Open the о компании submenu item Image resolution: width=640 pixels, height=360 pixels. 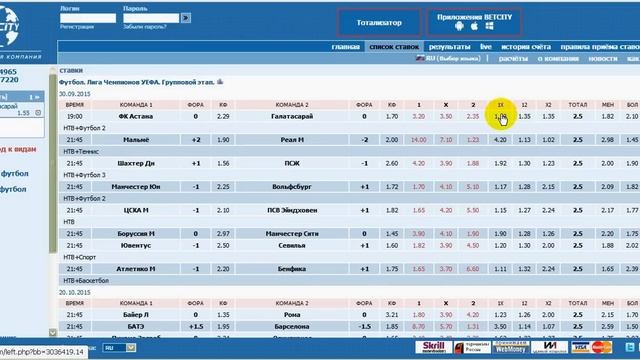point(558,58)
